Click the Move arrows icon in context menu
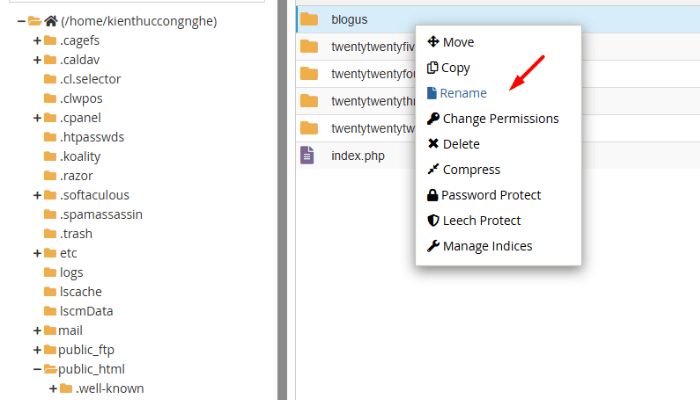700x400 pixels. tap(433, 42)
